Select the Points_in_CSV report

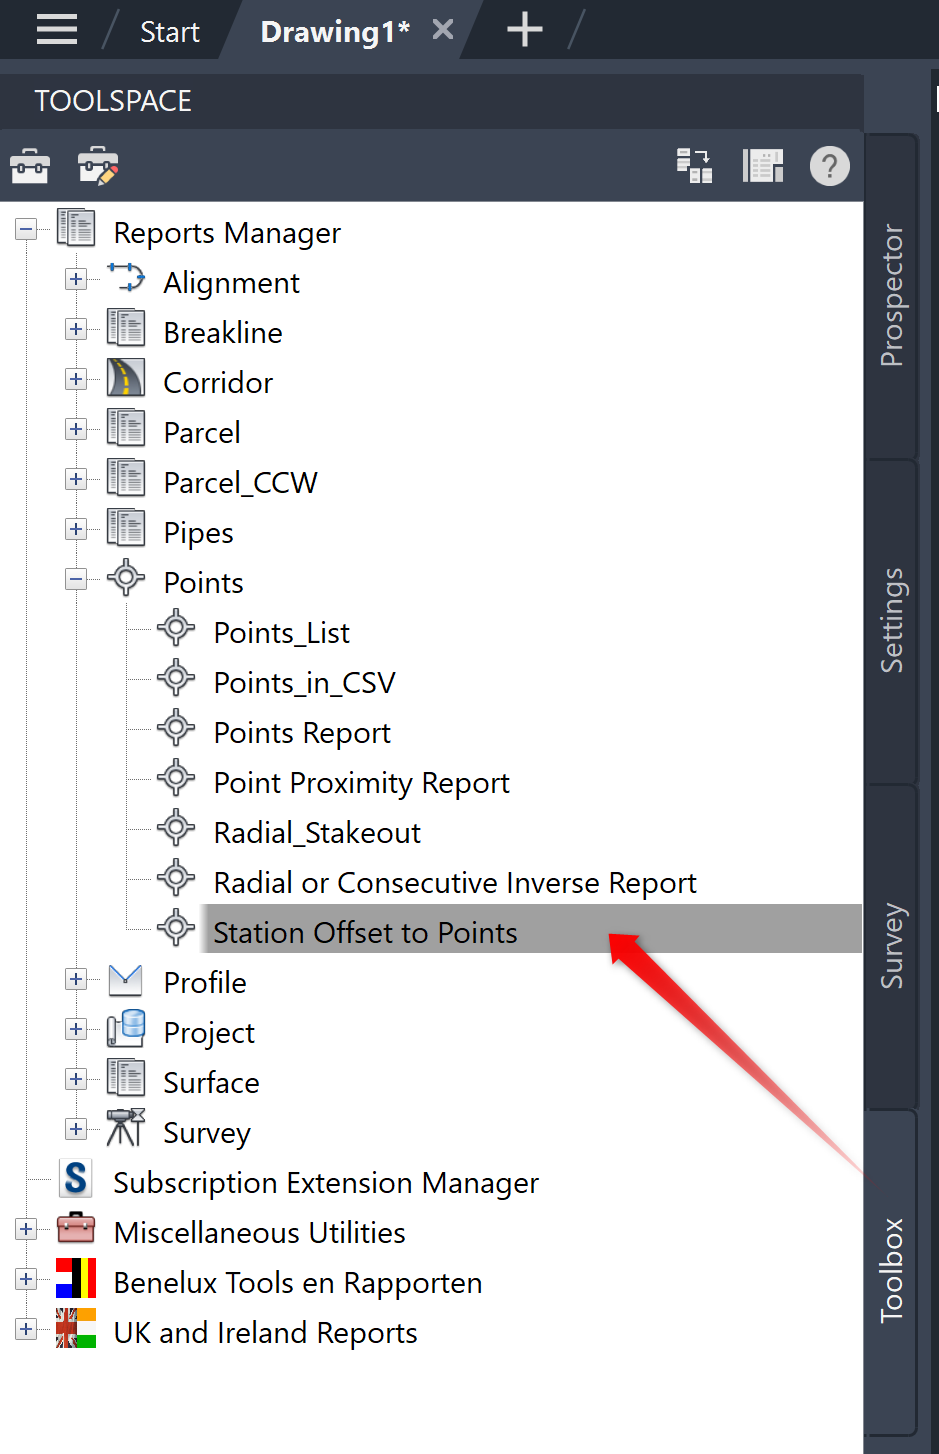coord(304,681)
